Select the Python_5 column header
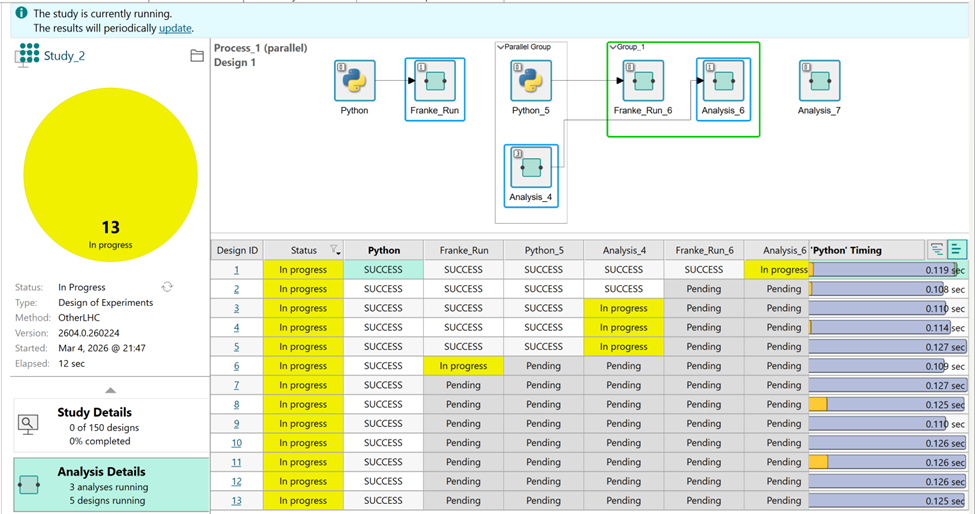Viewport: 975px width, 514px height. coord(544,250)
